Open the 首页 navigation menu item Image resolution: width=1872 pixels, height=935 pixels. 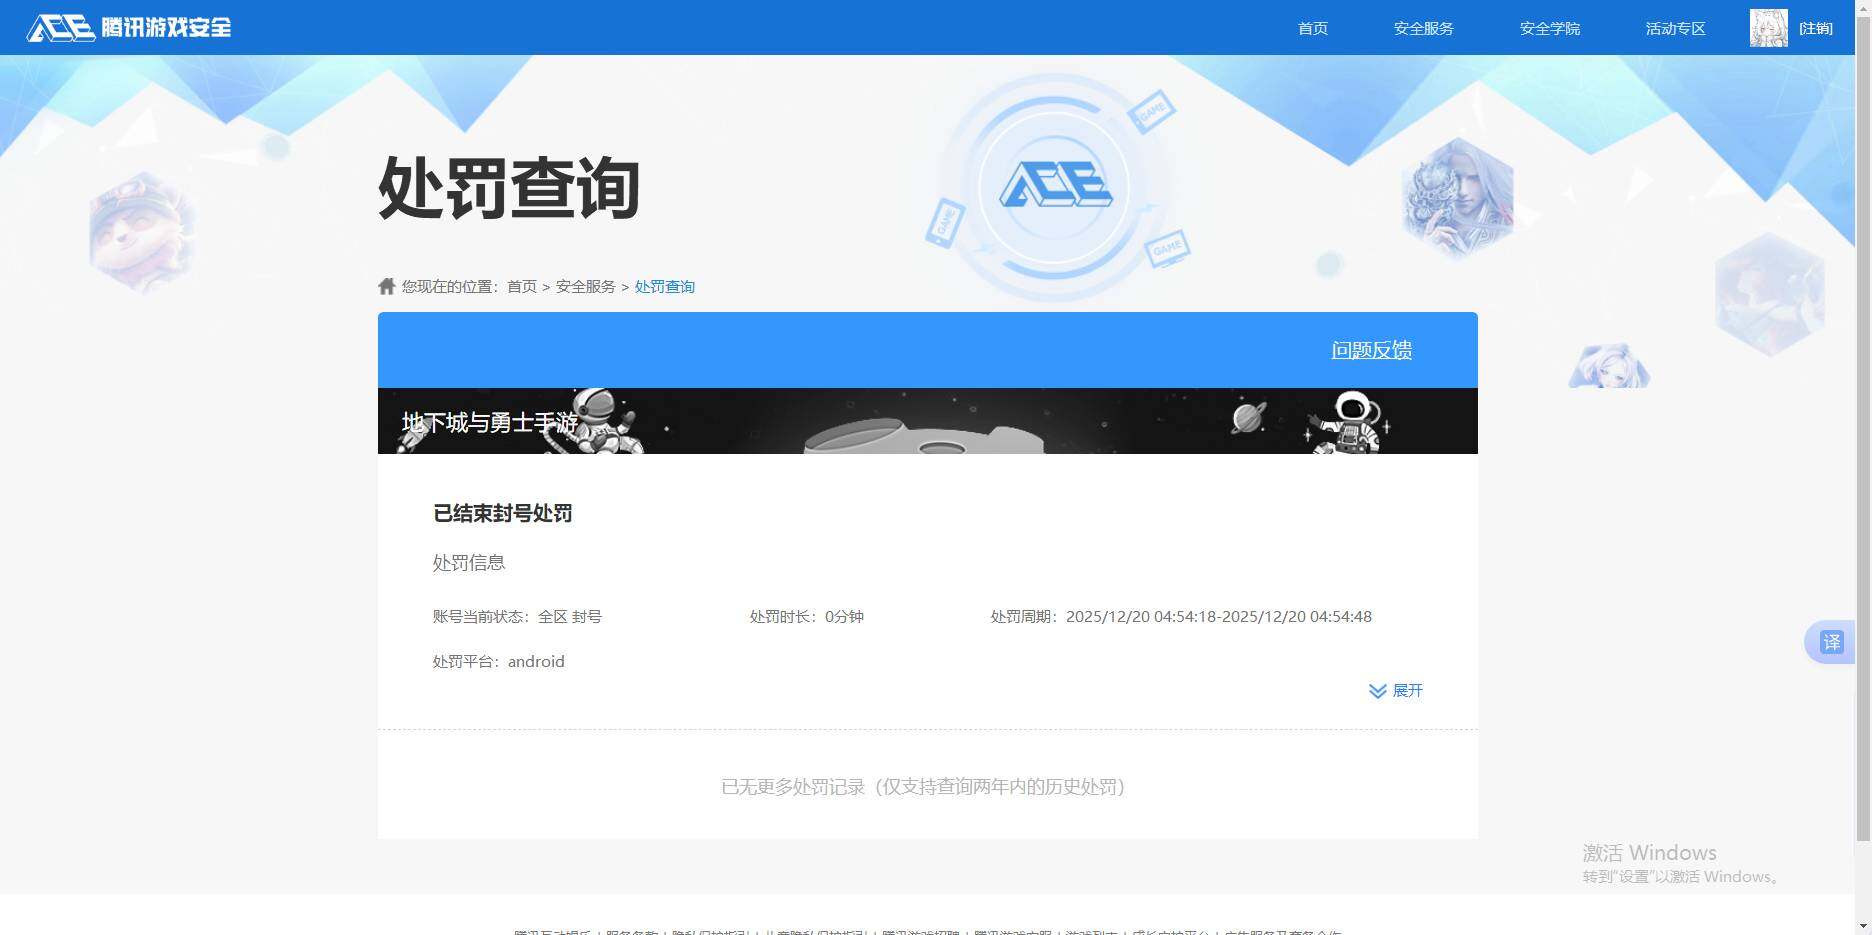1312,28
